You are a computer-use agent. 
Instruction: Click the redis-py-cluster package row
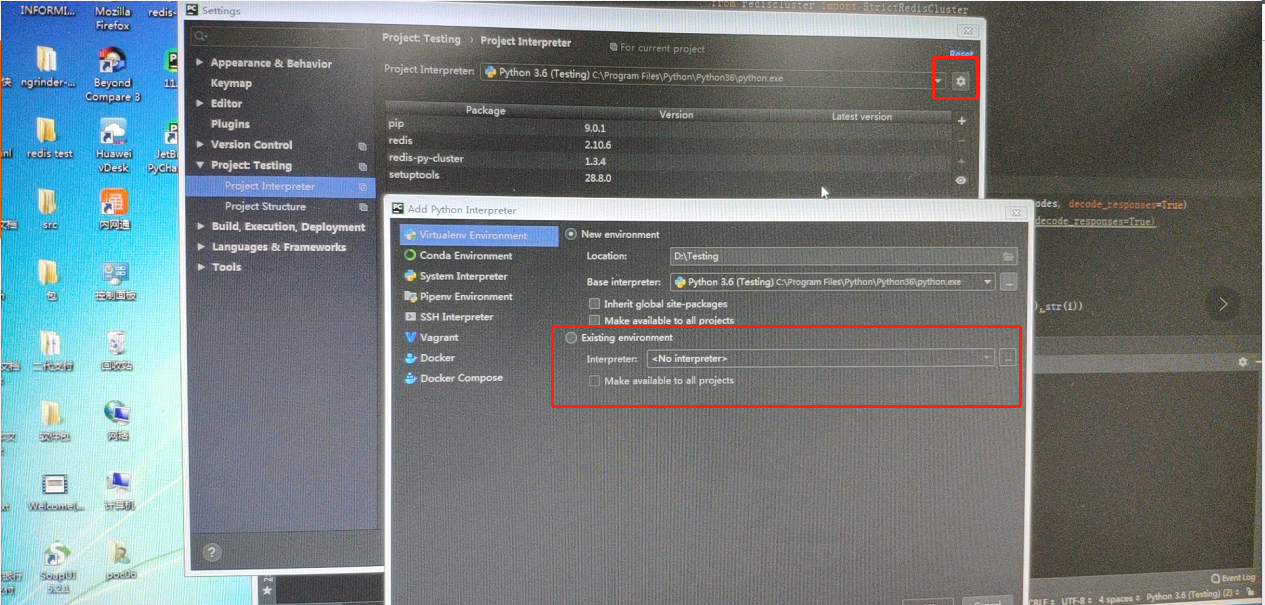click(x=423, y=160)
